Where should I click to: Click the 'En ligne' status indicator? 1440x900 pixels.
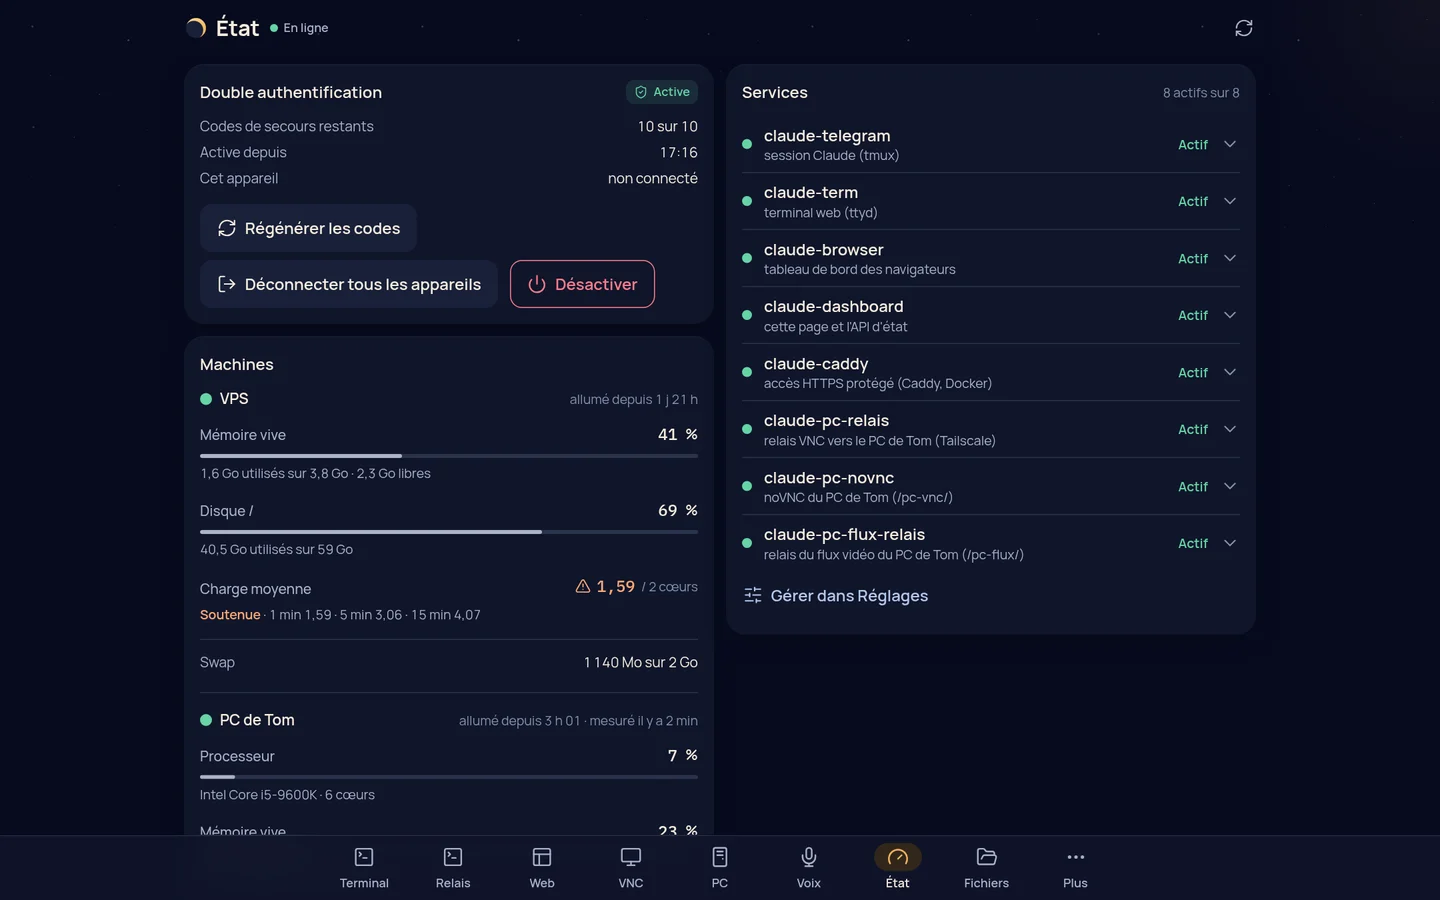point(299,28)
